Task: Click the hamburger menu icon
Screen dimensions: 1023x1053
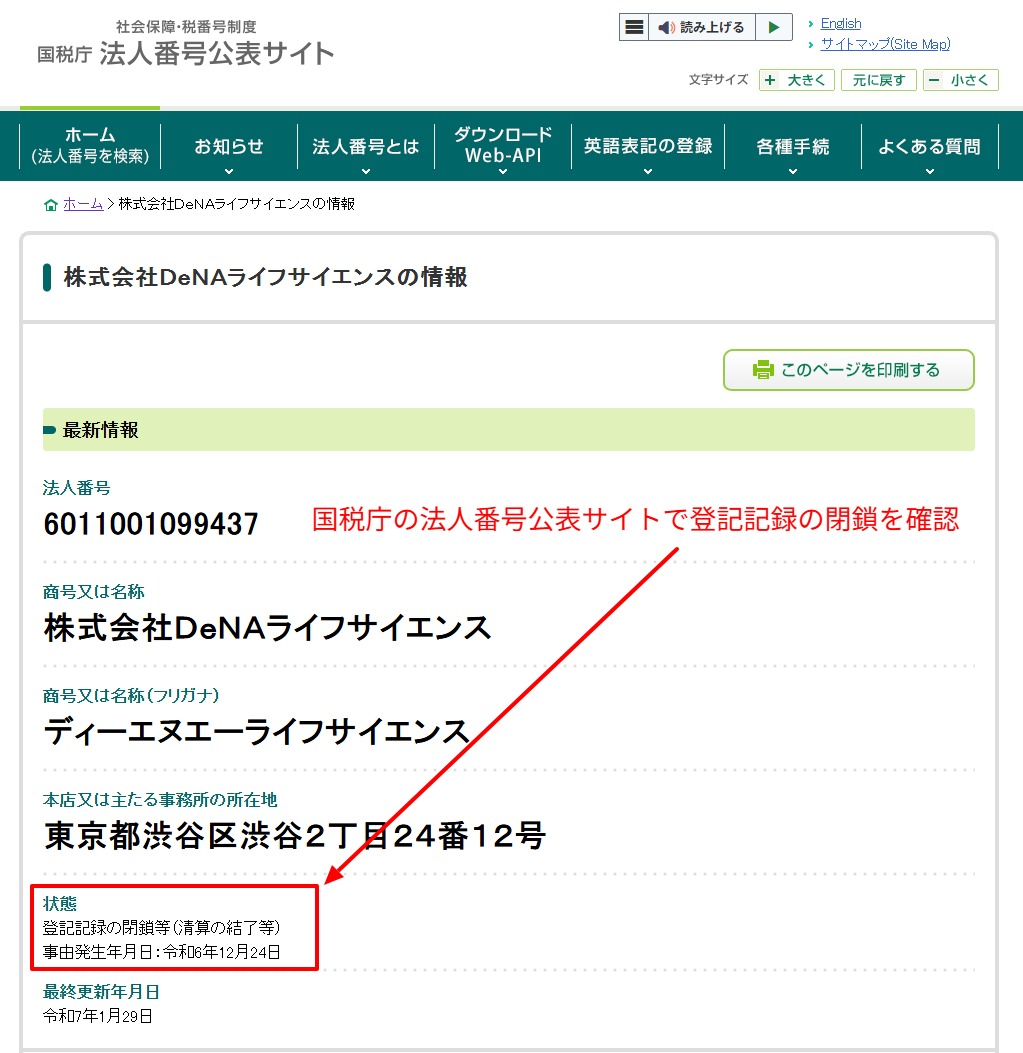Action: (634, 26)
